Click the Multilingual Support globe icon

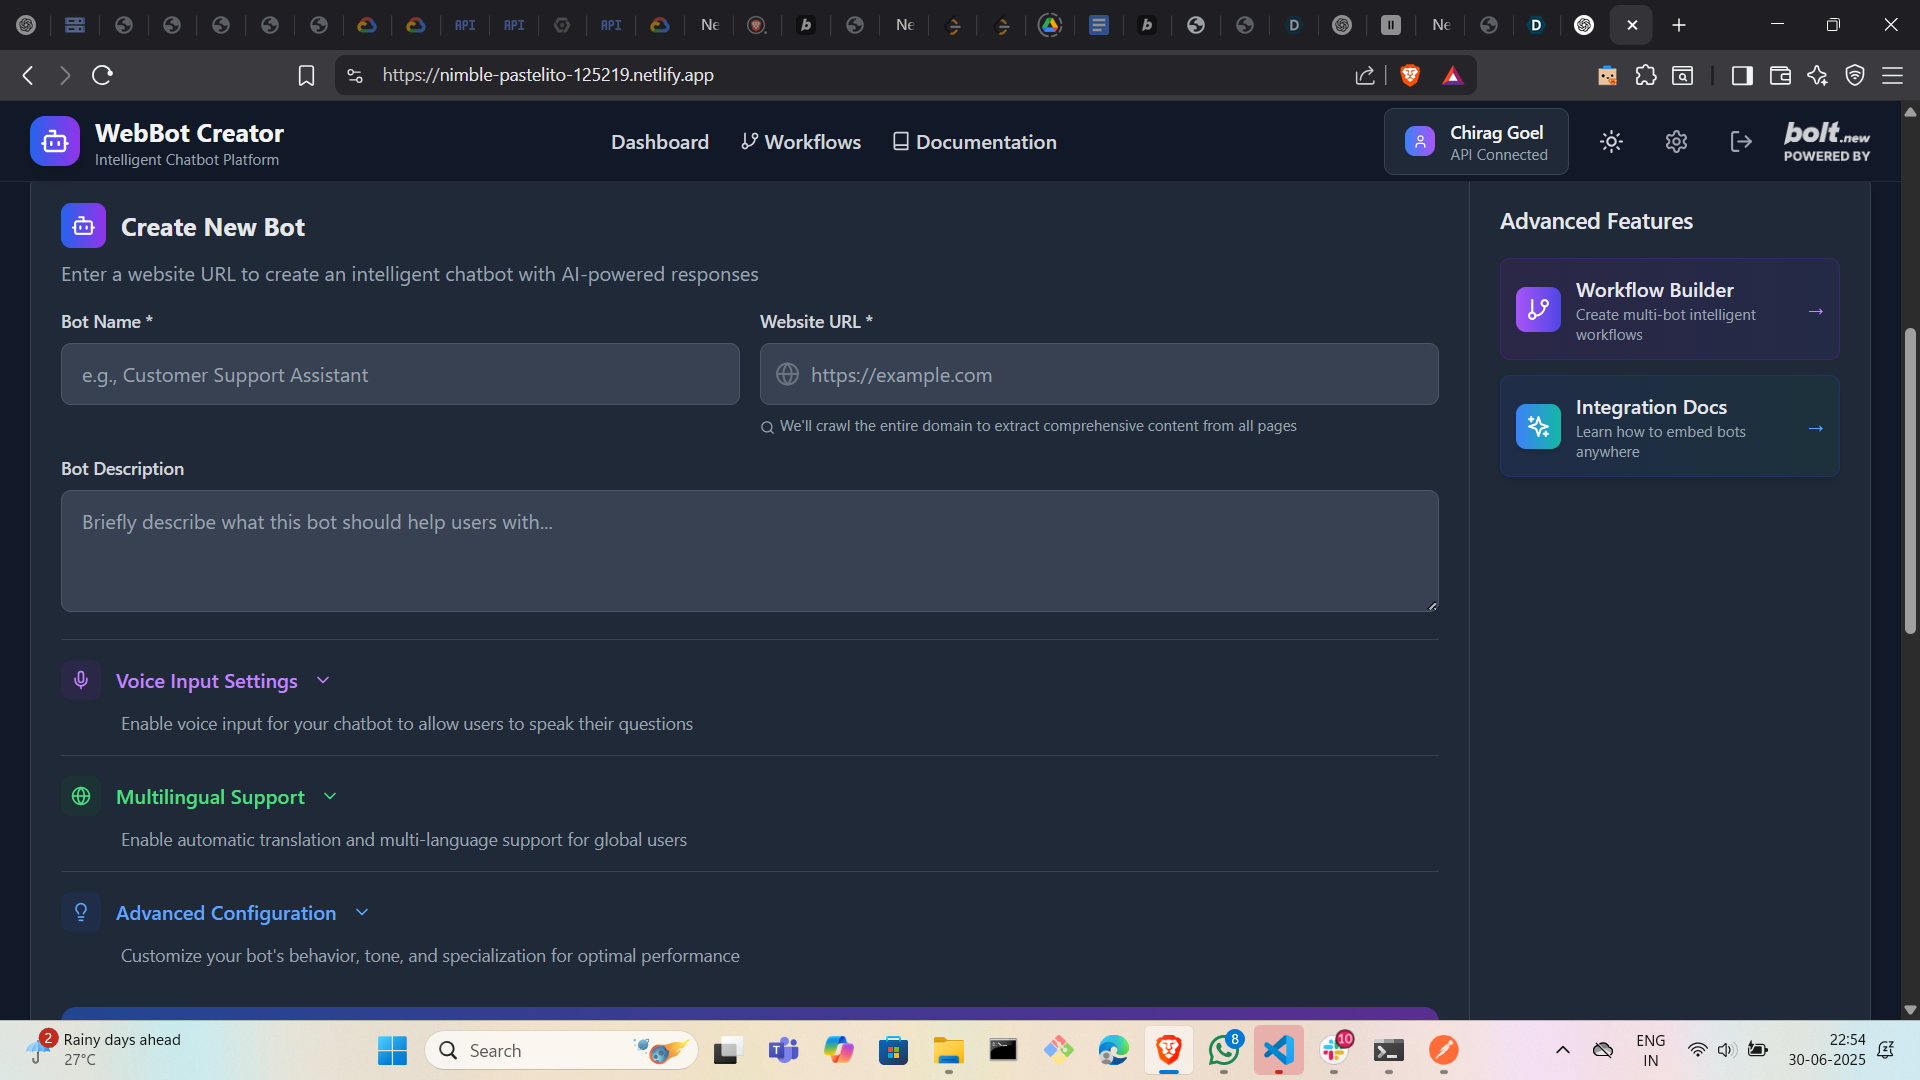pos(81,796)
